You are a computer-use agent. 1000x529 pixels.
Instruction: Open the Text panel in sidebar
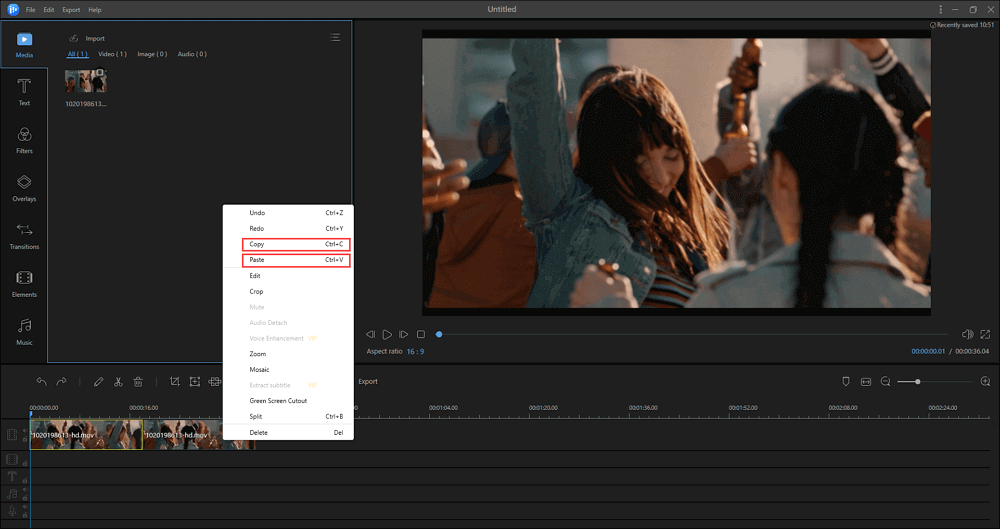click(x=24, y=92)
